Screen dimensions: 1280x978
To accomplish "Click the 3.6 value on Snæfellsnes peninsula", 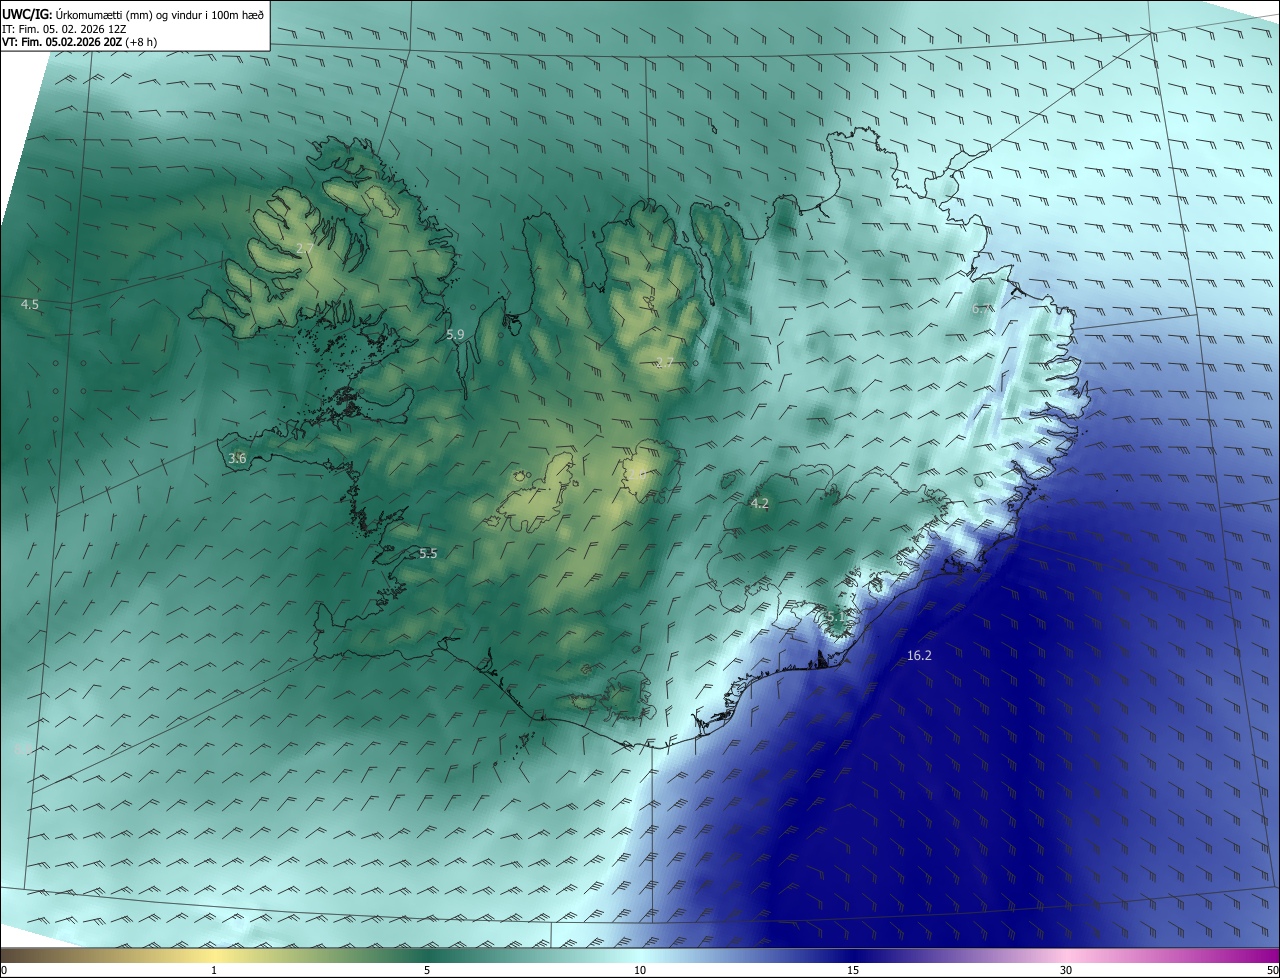I will point(237,458).
